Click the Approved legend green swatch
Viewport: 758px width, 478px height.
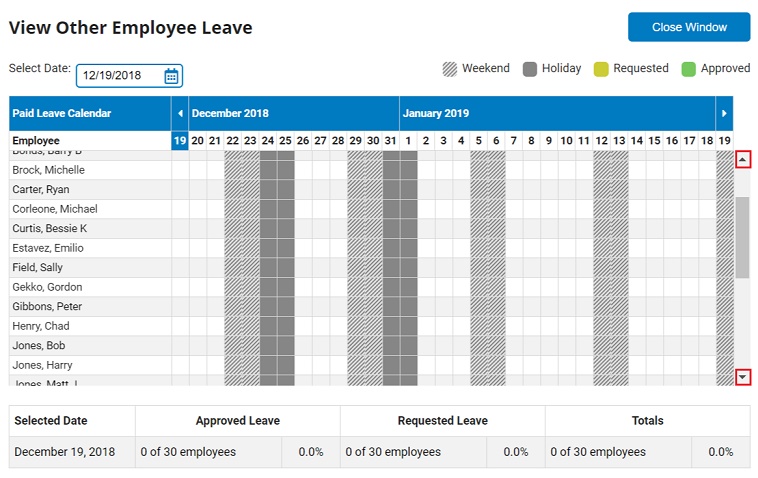click(688, 69)
